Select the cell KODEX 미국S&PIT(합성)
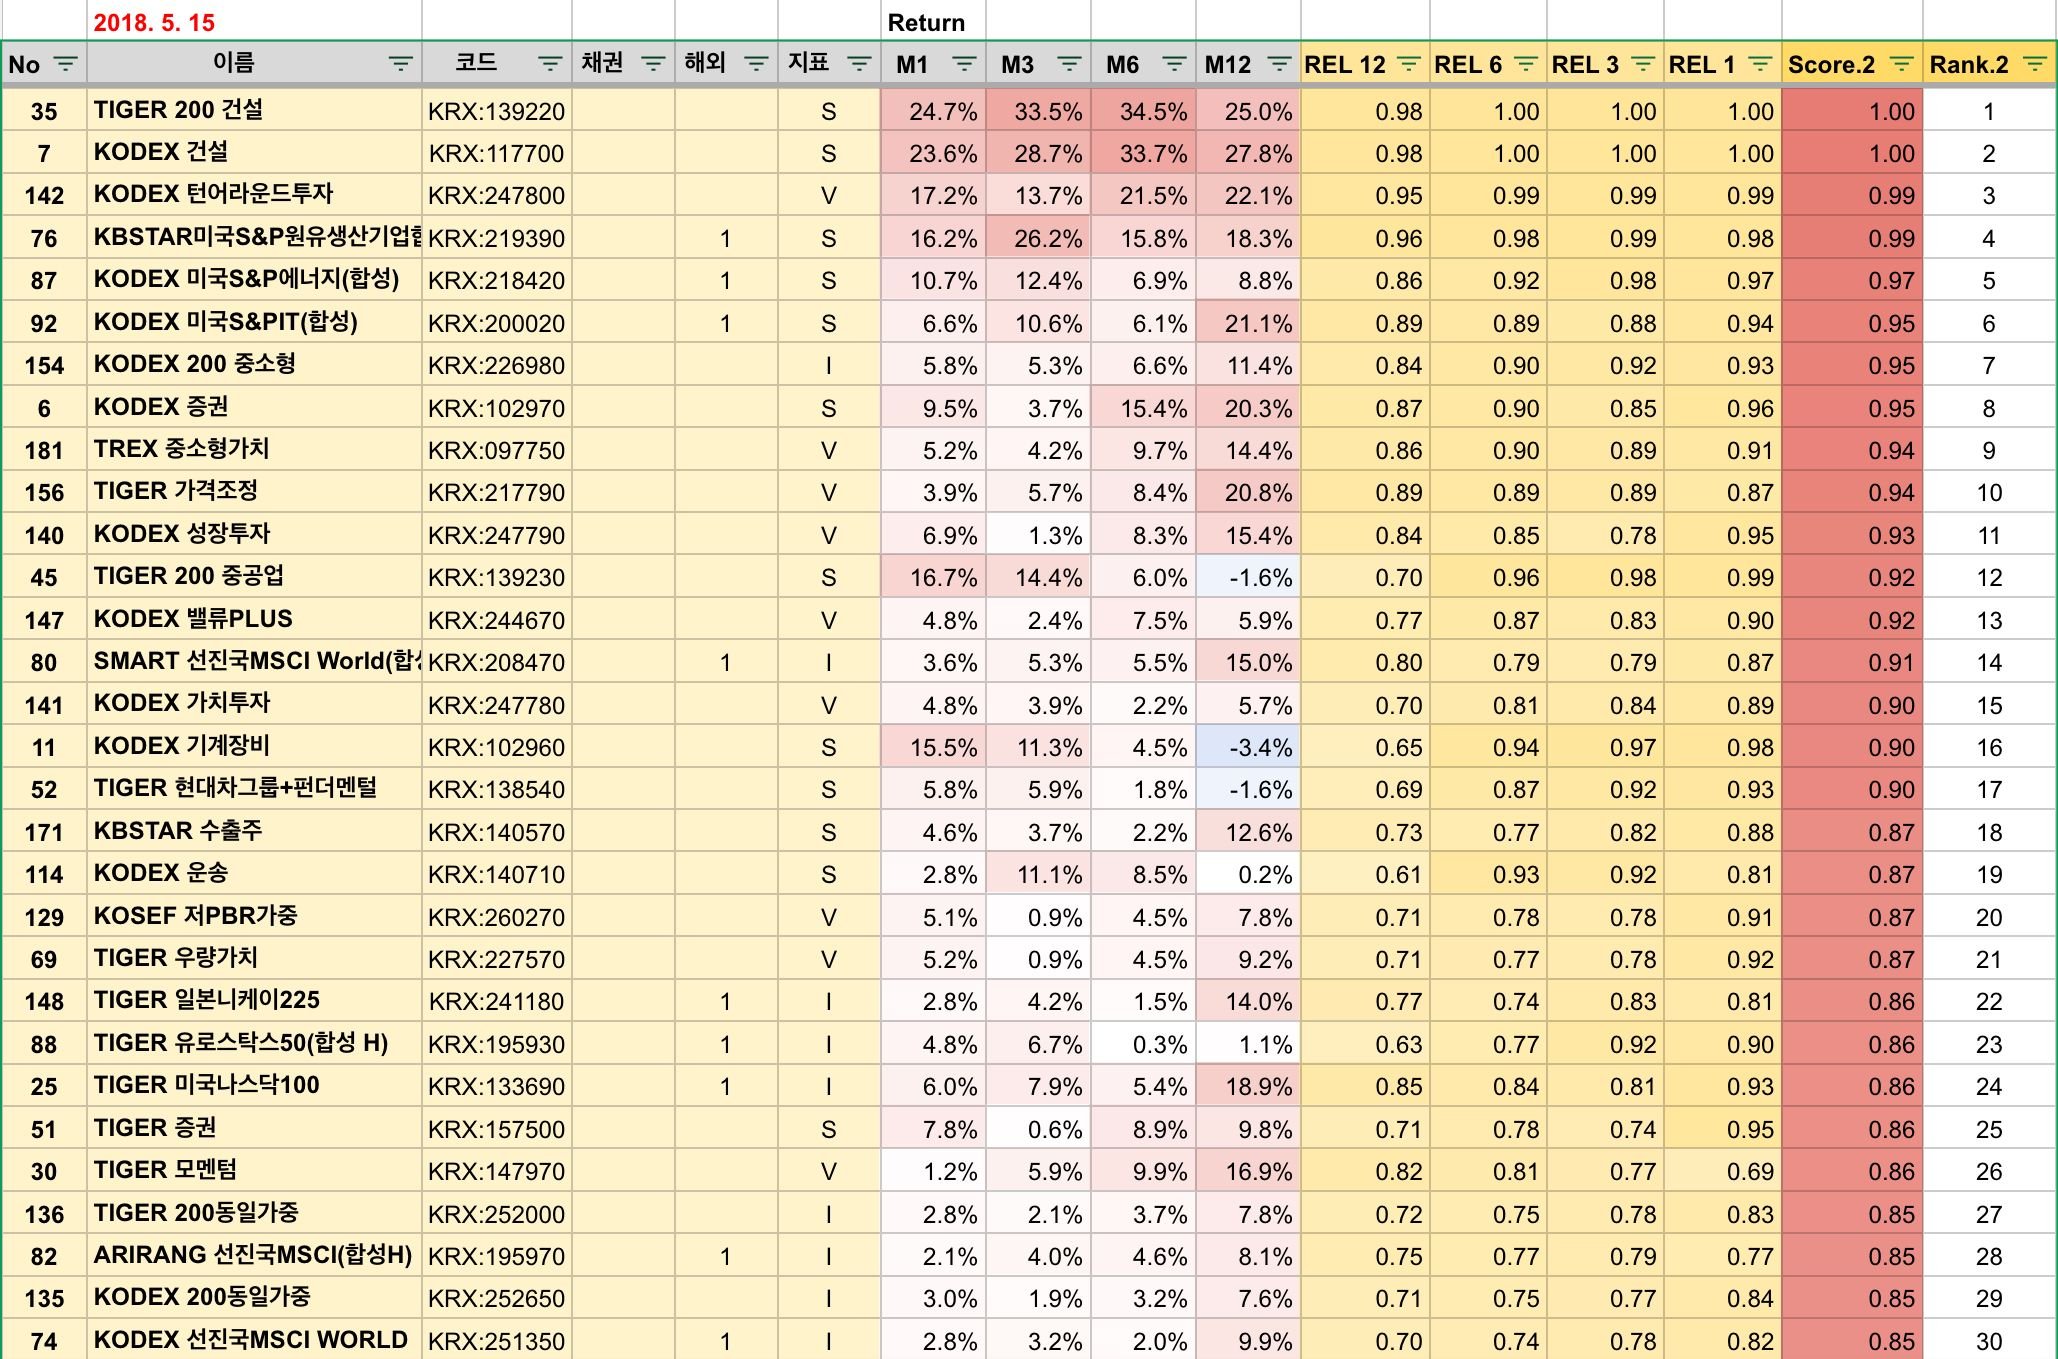The width and height of the screenshot is (2058, 1359). coord(254,322)
